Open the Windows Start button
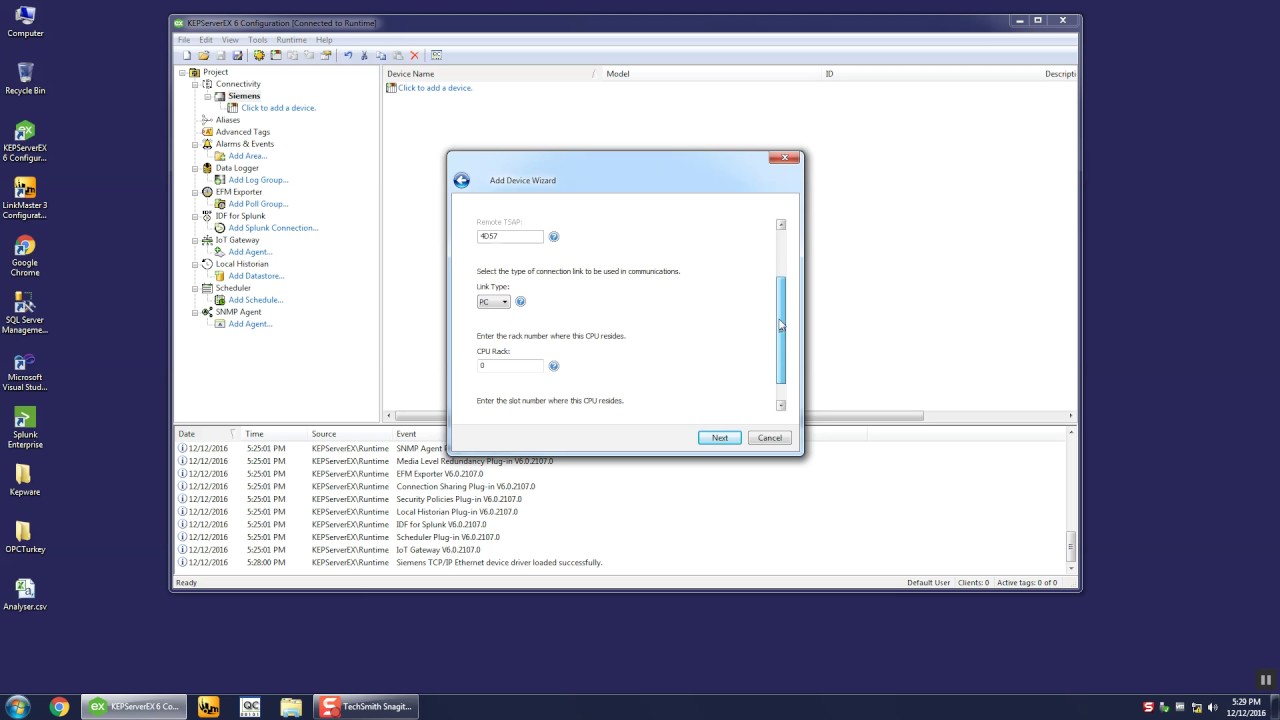This screenshot has width=1280, height=720. click(18, 707)
